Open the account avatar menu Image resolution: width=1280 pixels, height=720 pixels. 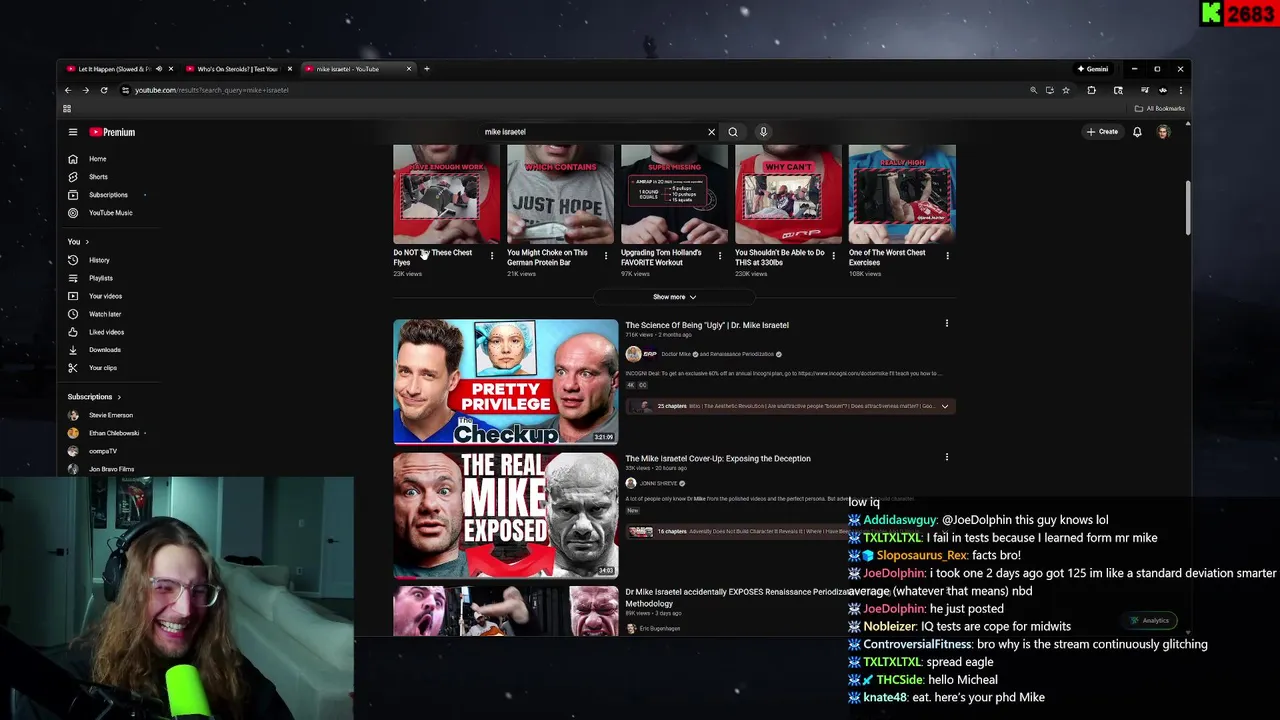click(x=1163, y=132)
